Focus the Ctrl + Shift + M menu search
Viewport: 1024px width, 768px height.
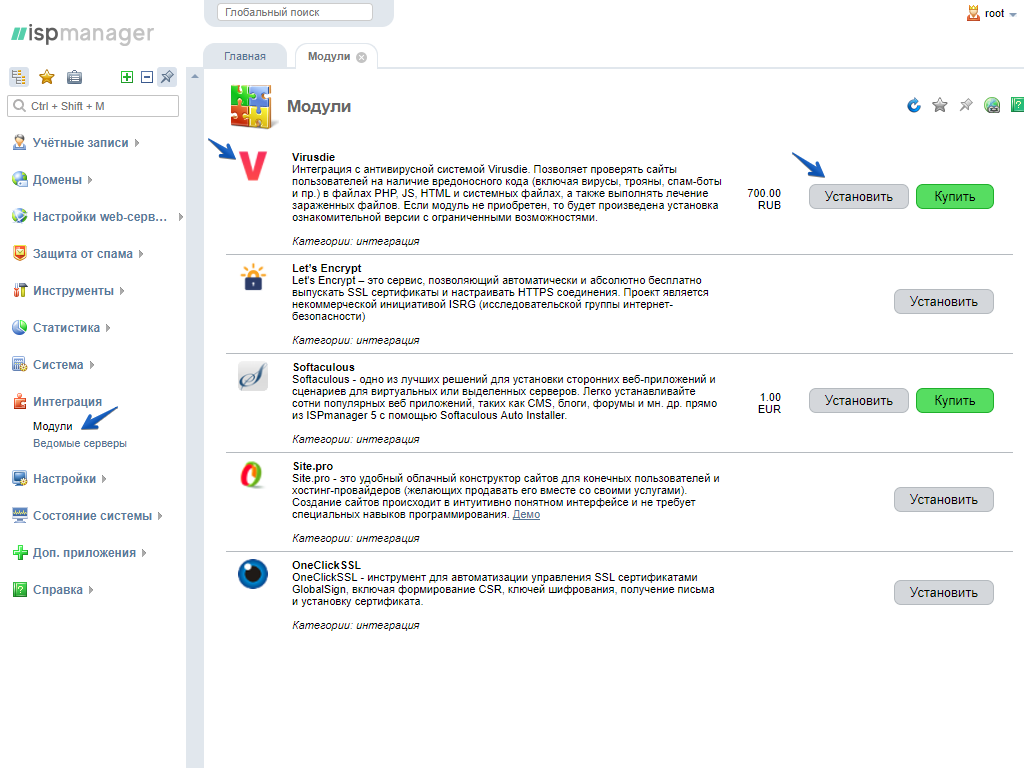point(93,106)
